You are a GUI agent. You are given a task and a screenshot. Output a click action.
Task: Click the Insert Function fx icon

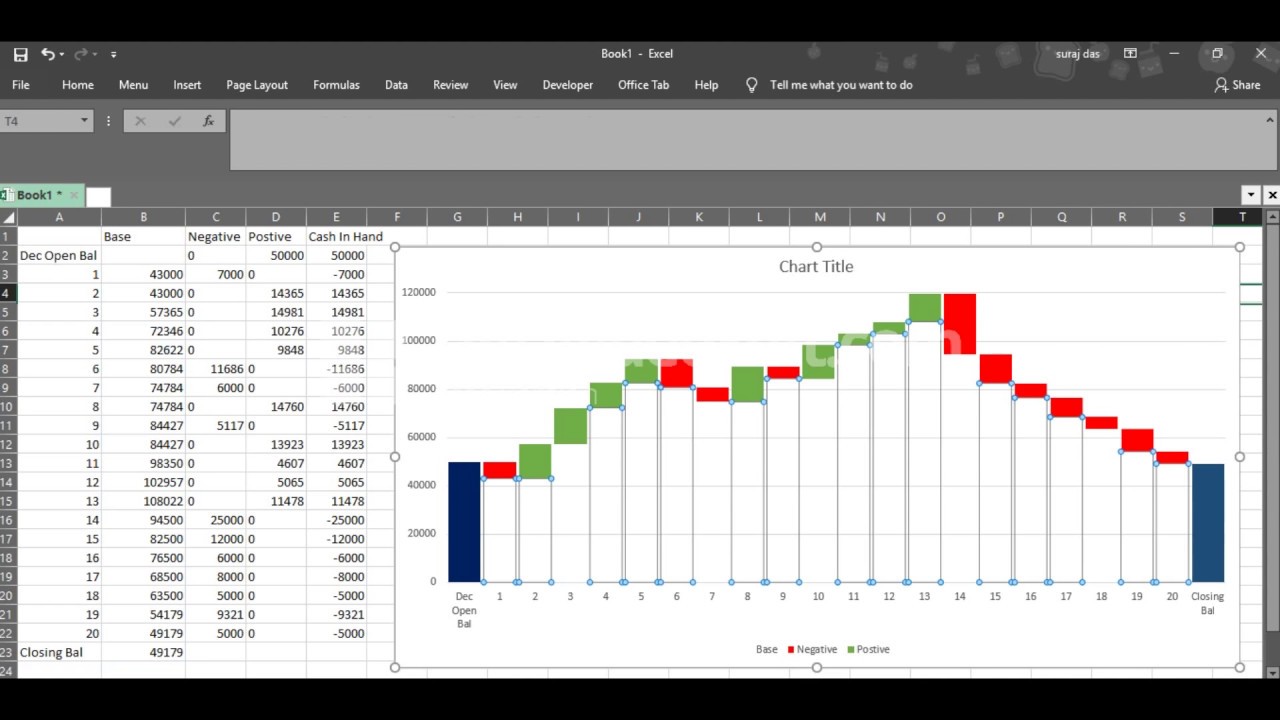[x=208, y=121]
